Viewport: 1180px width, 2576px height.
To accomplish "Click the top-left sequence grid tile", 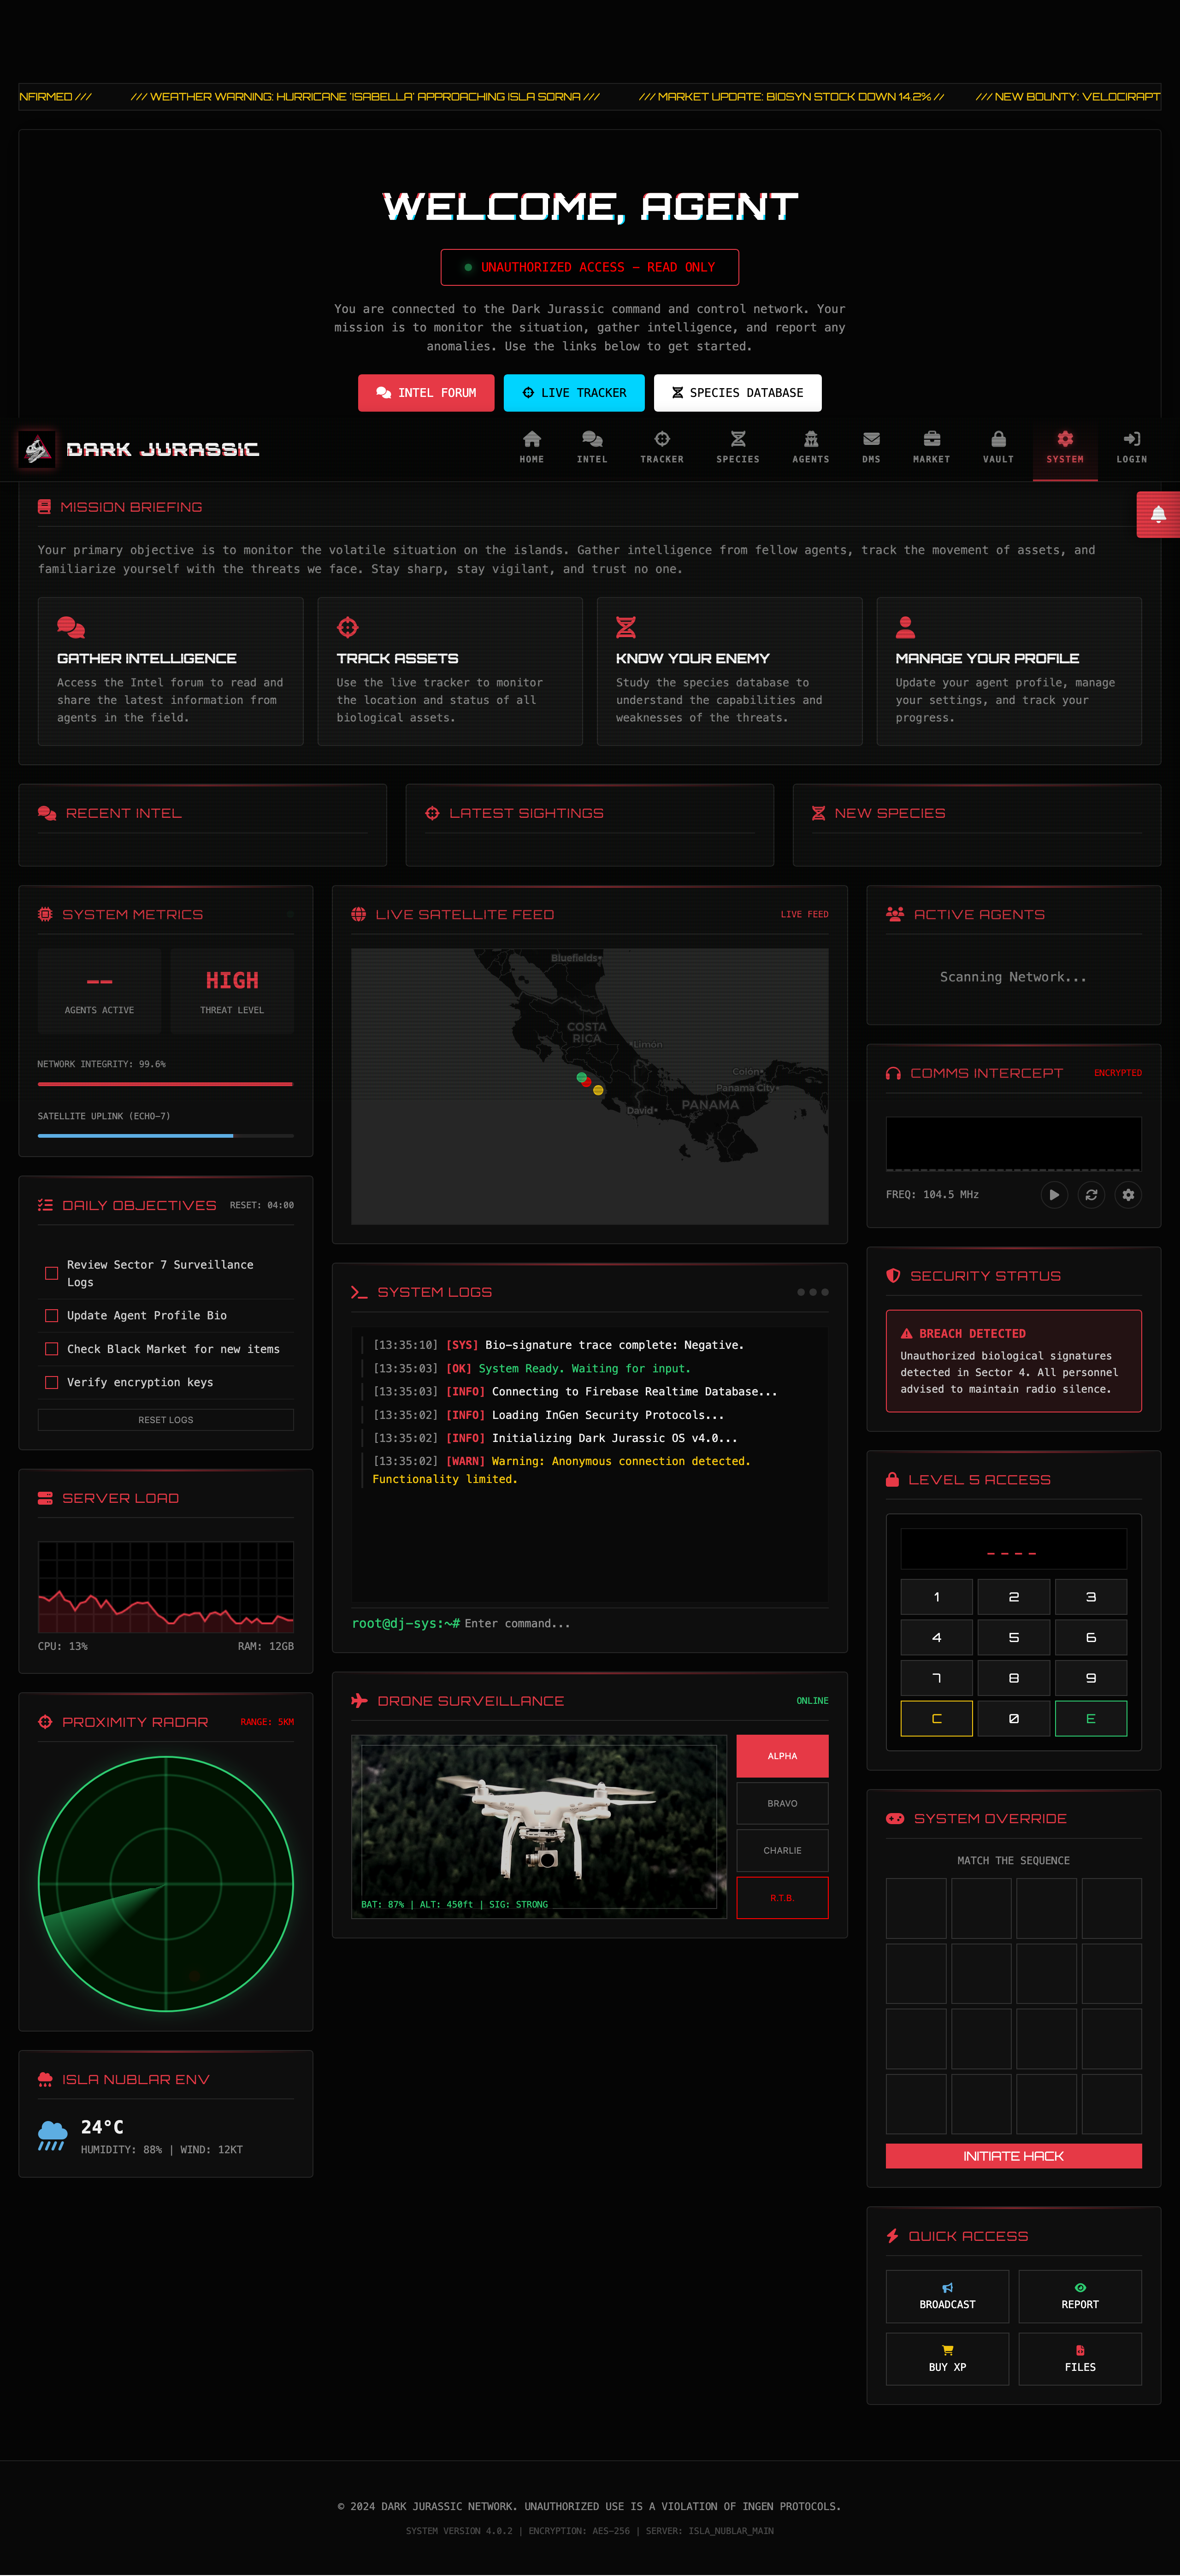I will pyautogui.click(x=916, y=1908).
